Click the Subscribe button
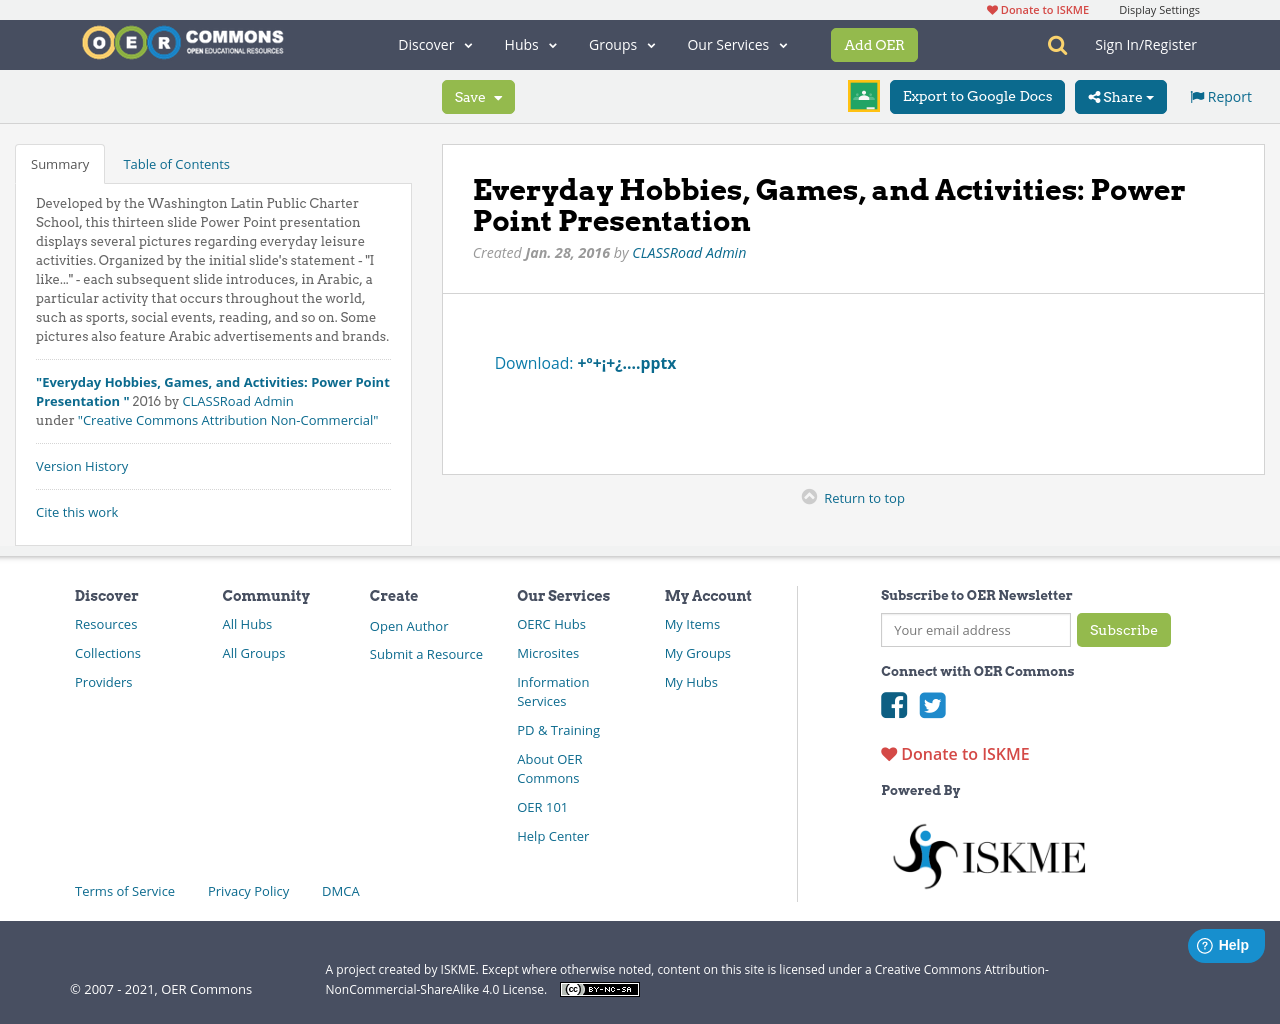 (x=1124, y=630)
